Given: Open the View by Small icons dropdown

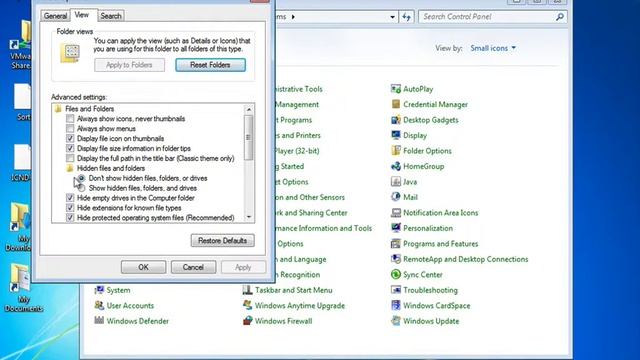Looking at the screenshot, I should click(493, 48).
